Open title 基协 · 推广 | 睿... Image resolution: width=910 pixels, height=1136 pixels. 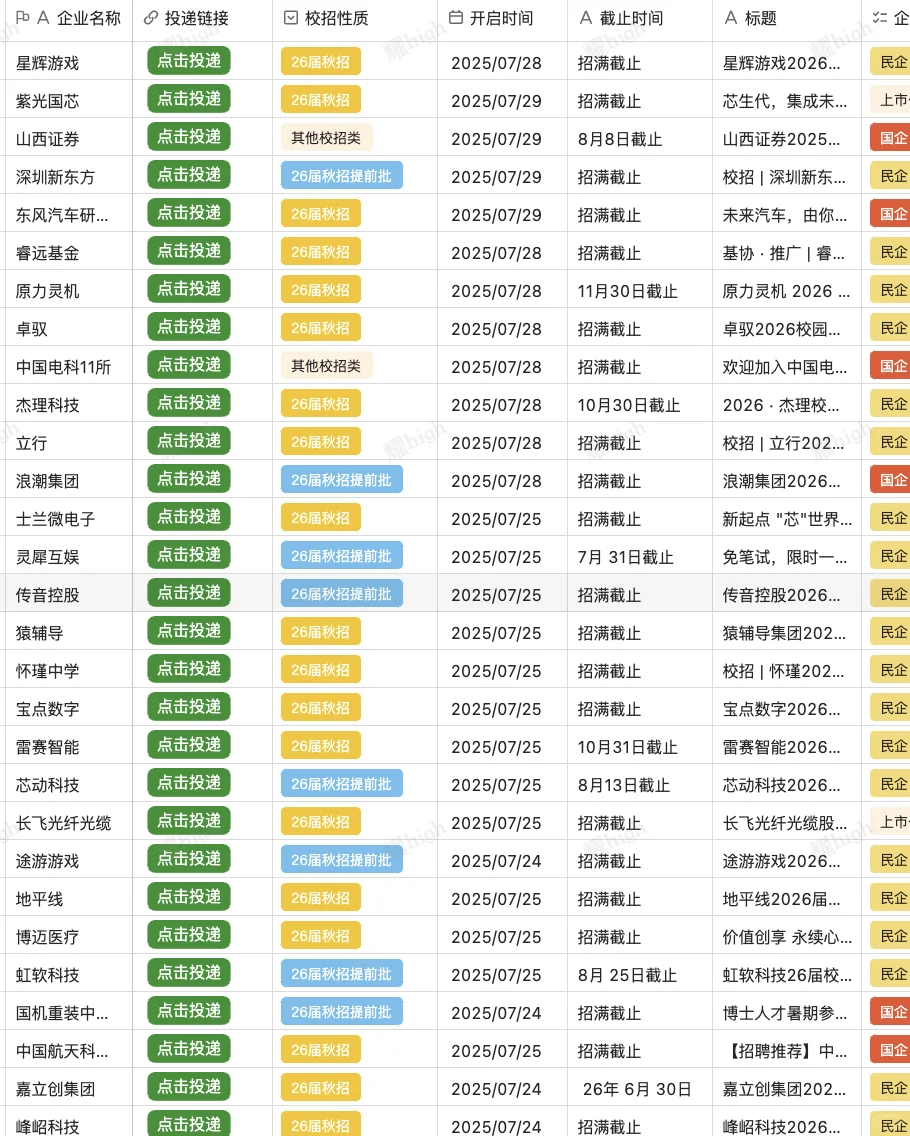783,253
